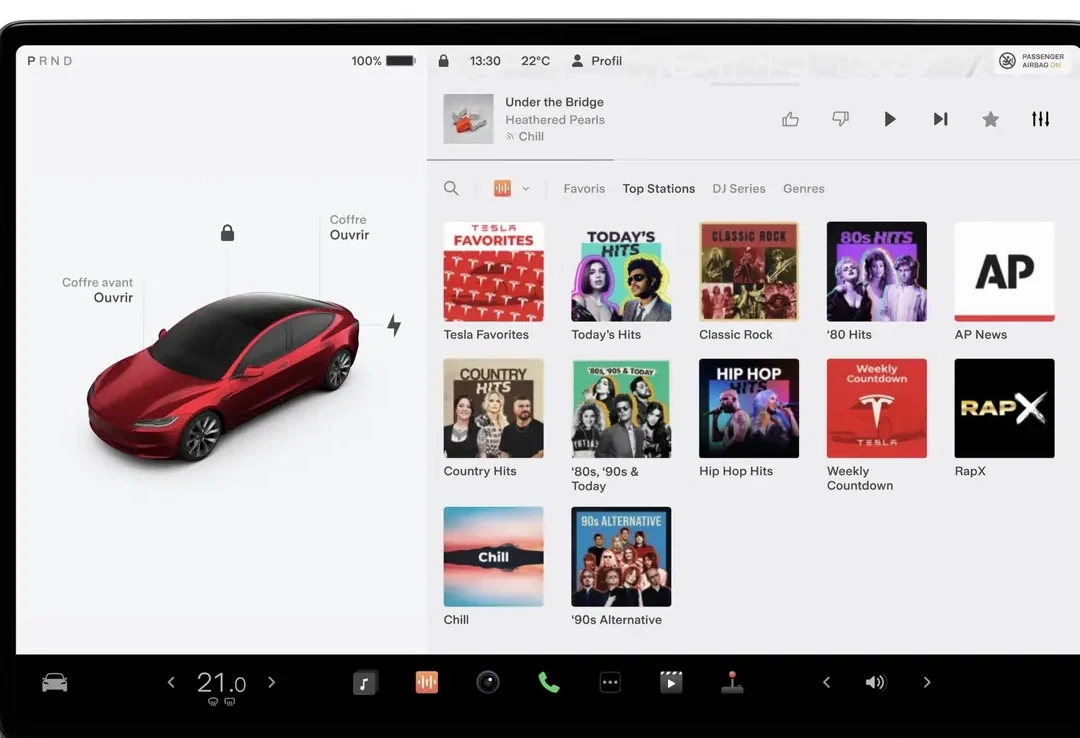Image resolution: width=1080 pixels, height=738 pixels.
Task: Open the '90s Alternative station
Action: [621, 557]
